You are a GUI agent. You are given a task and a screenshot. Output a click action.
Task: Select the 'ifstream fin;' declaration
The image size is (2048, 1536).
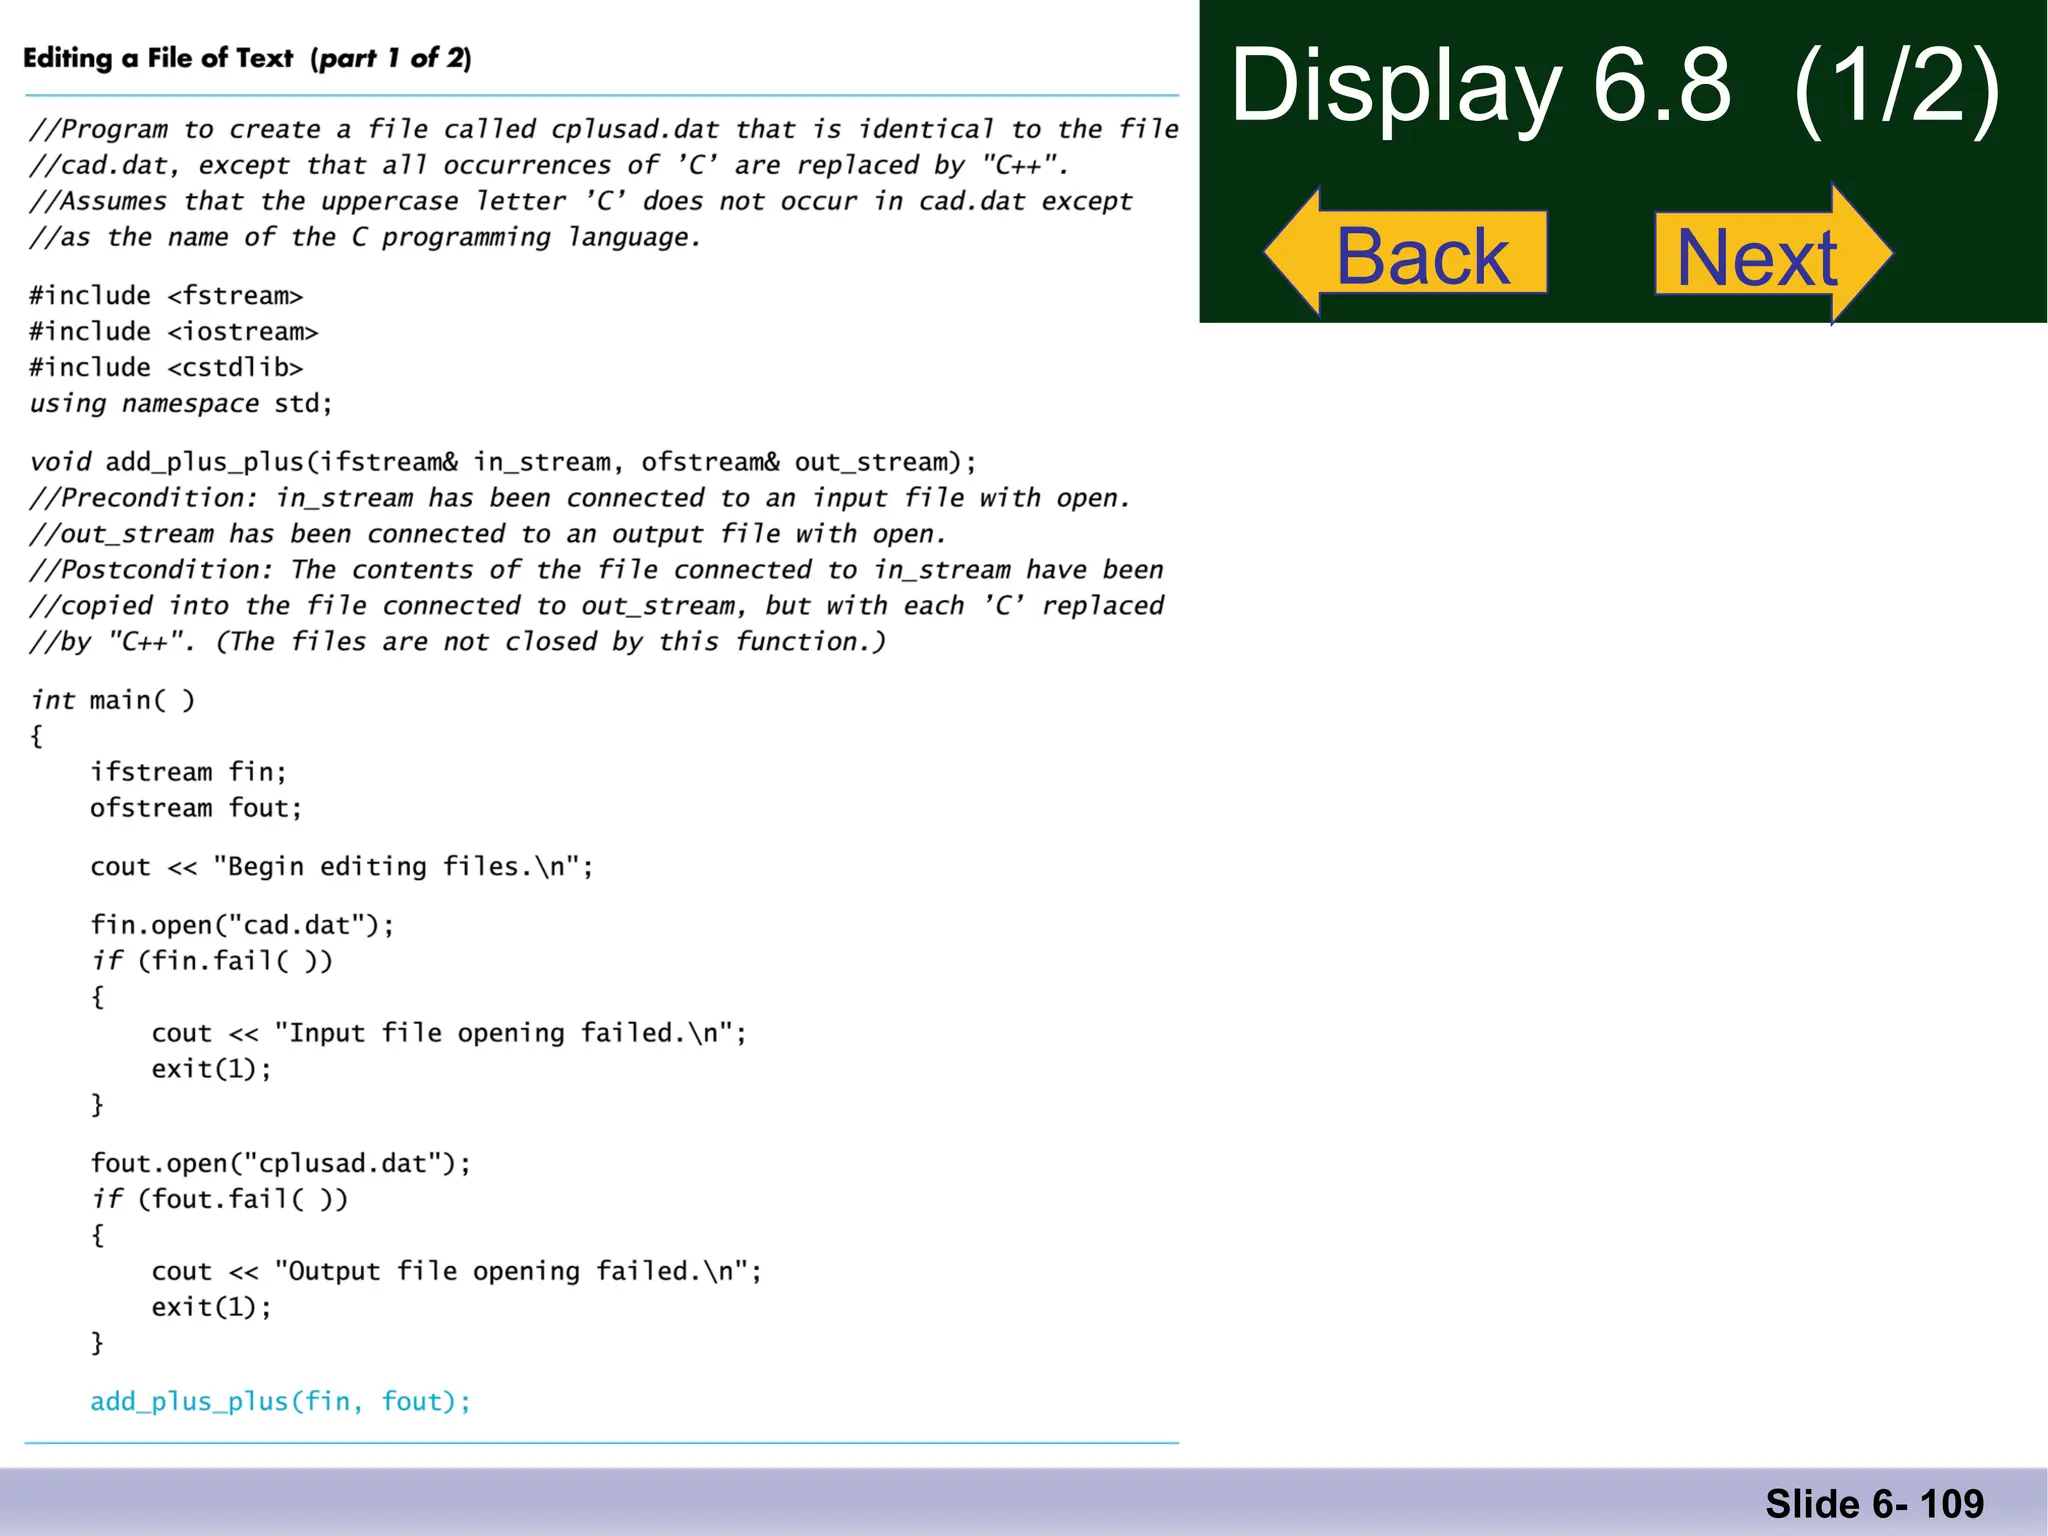(189, 772)
